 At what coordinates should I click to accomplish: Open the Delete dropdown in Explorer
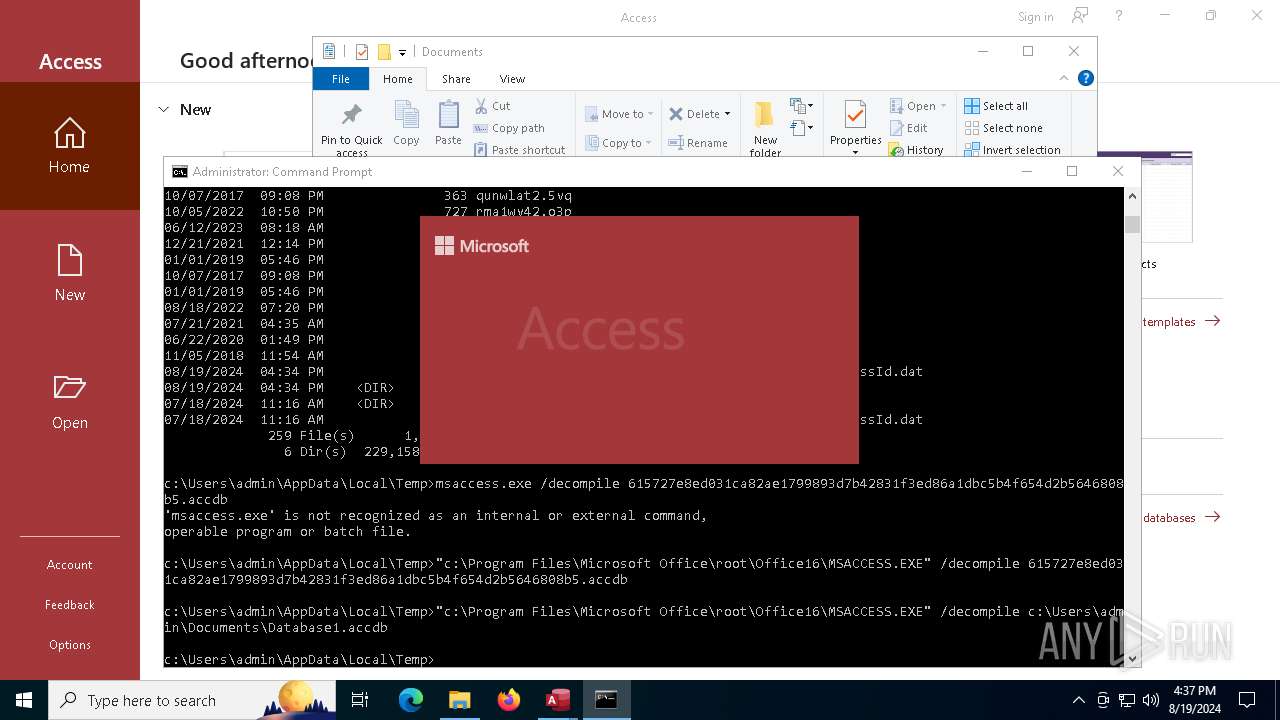(699, 114)
